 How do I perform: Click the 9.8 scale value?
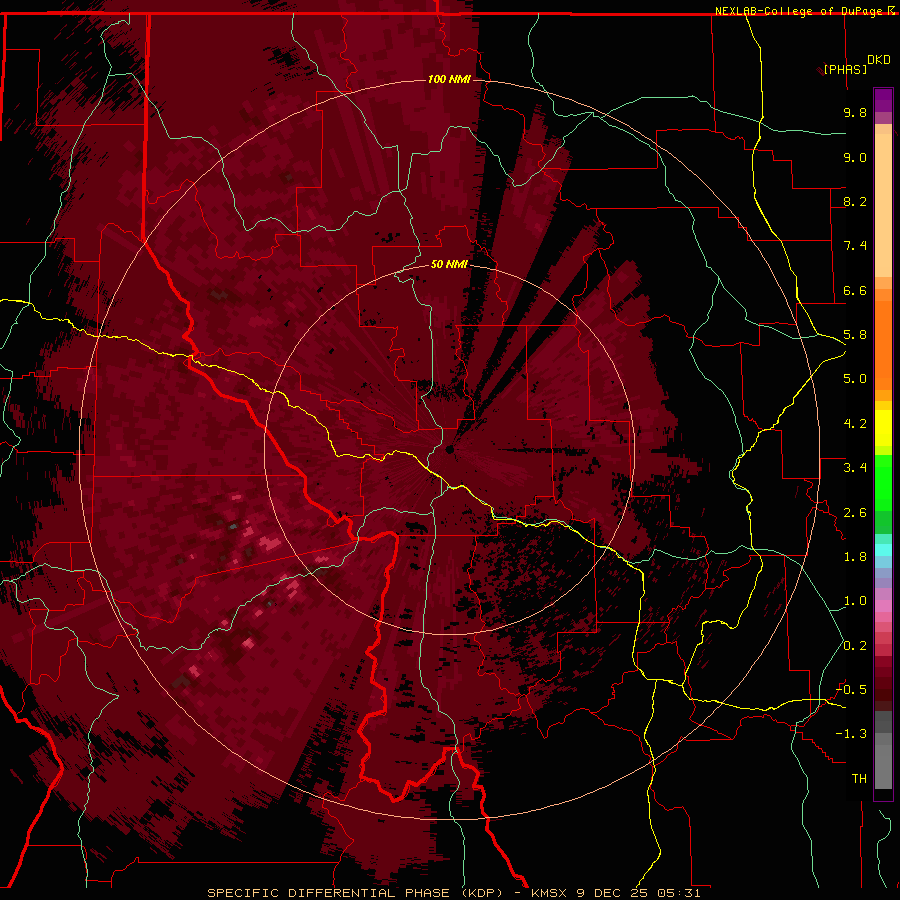coord(855,112)
